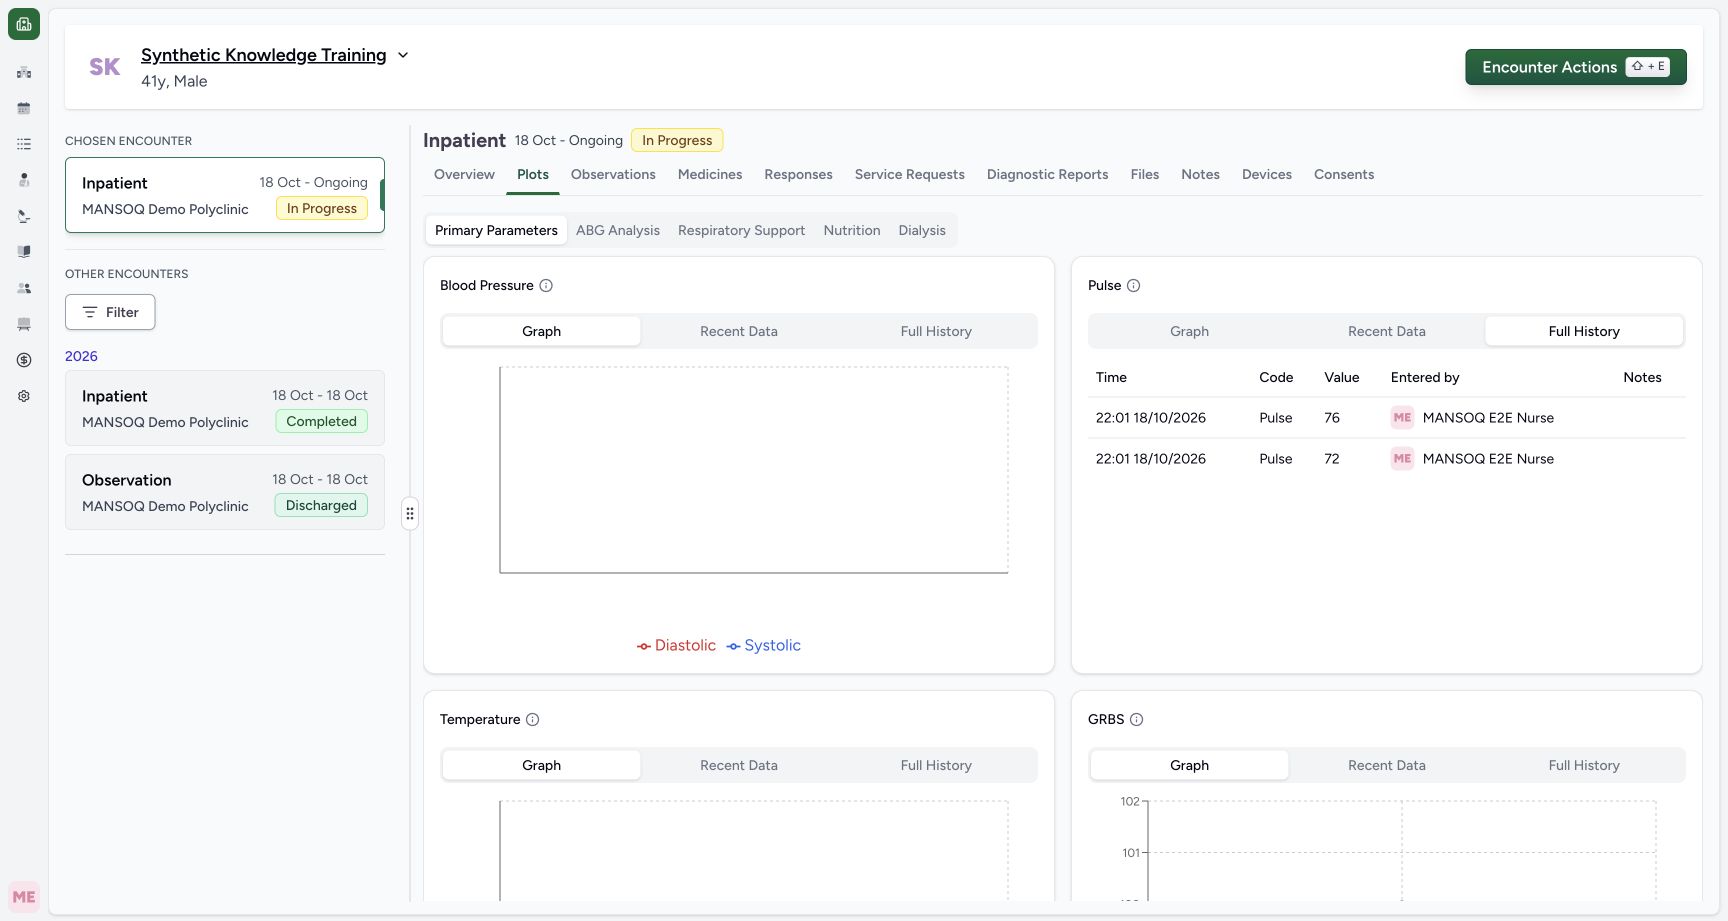Image resolution: width=1728 pixels, height=921 pixels.
Task: Open the Respiratory Support sub-tab
Action: pyautogui.click(x=741, y=230)
